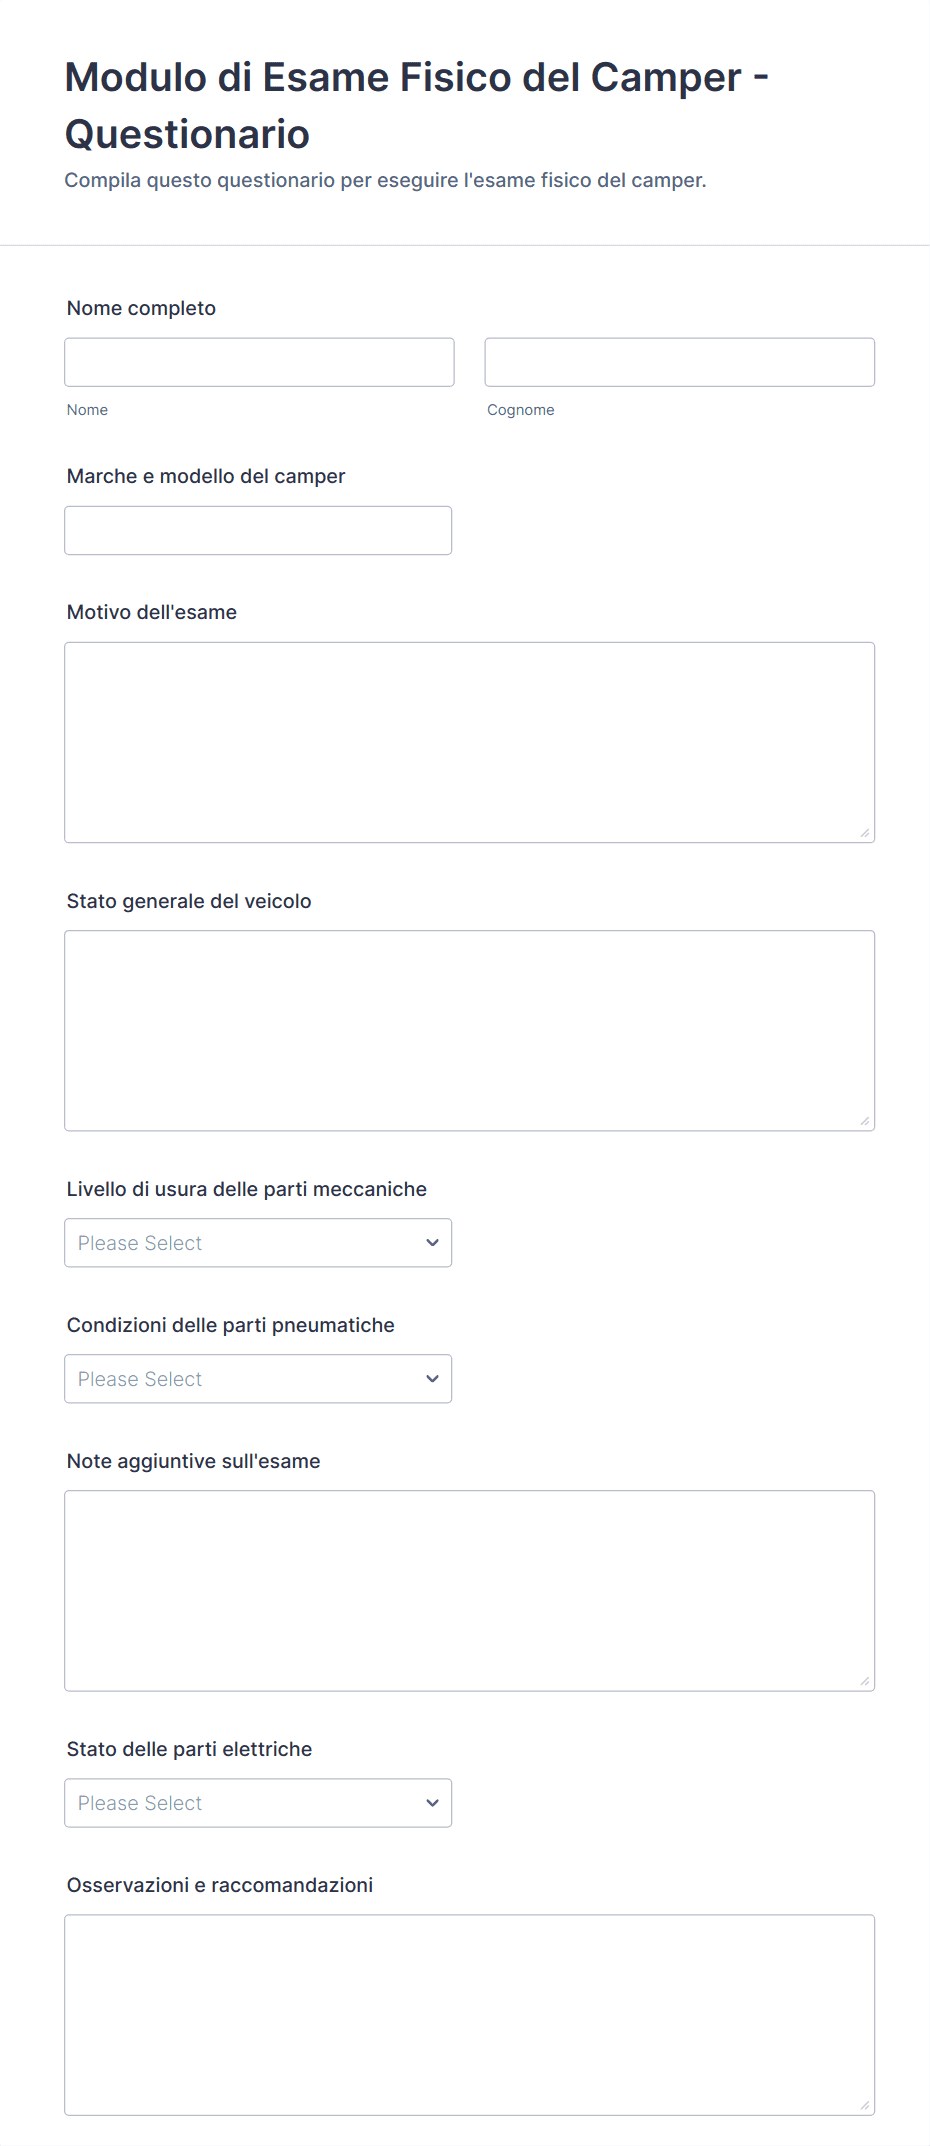
Task: Grab the Motivo dell'esame resize handle
Action: (x=865, y=833)
